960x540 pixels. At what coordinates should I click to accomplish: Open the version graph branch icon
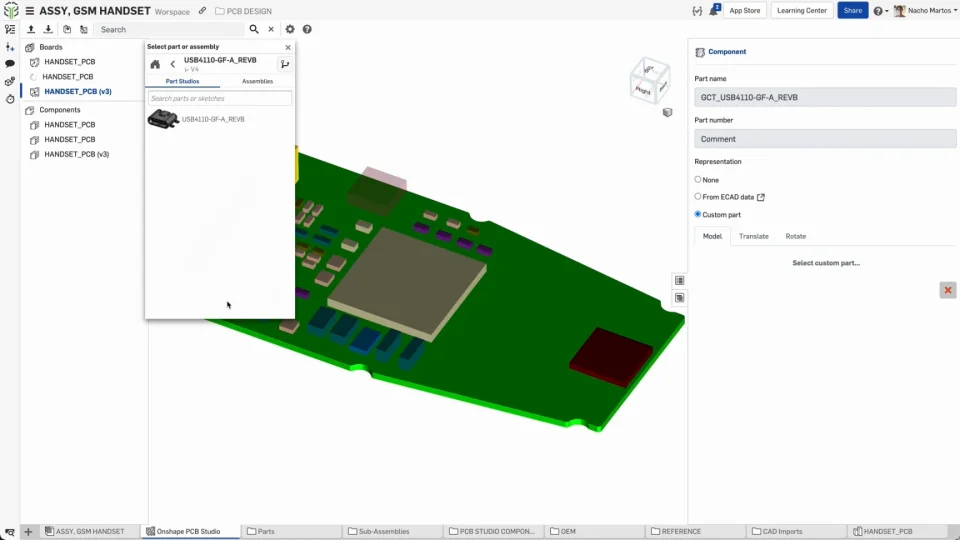pos(285,64)
